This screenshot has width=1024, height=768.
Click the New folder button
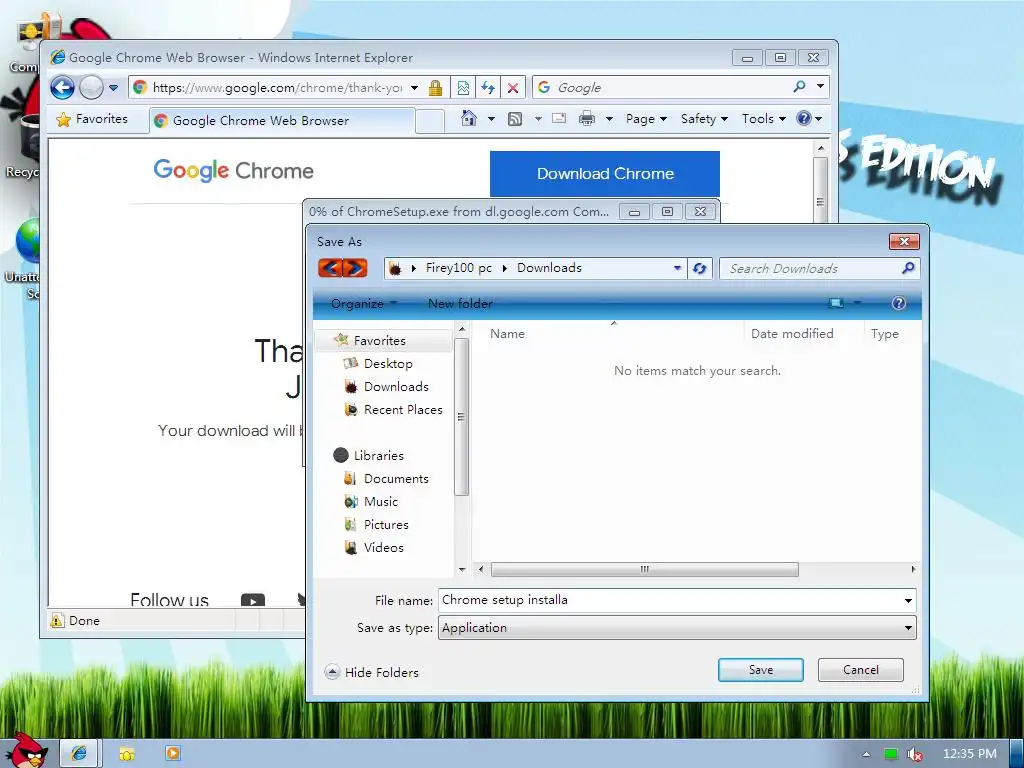pos(460,304)
